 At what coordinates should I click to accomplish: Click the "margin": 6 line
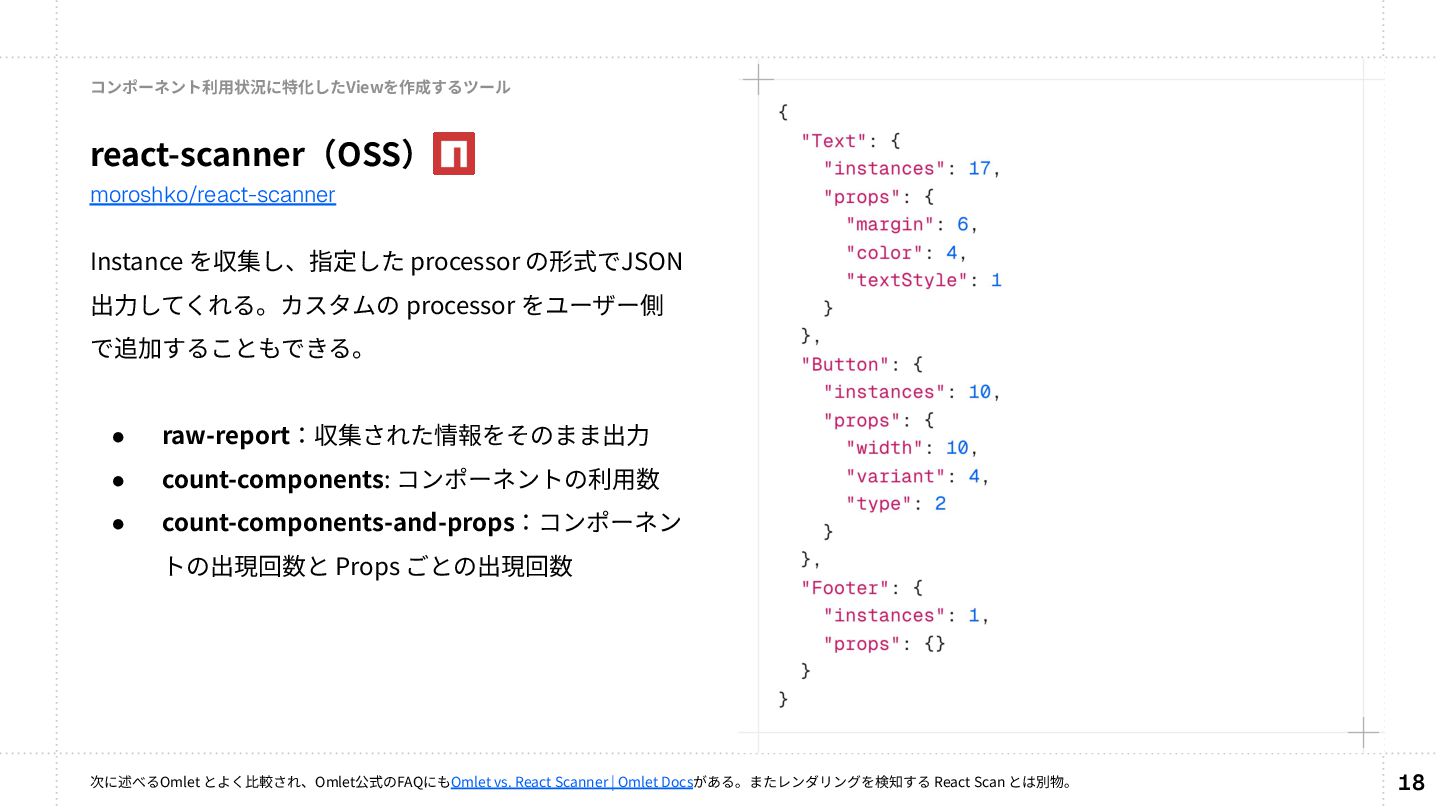click(912, 225)
